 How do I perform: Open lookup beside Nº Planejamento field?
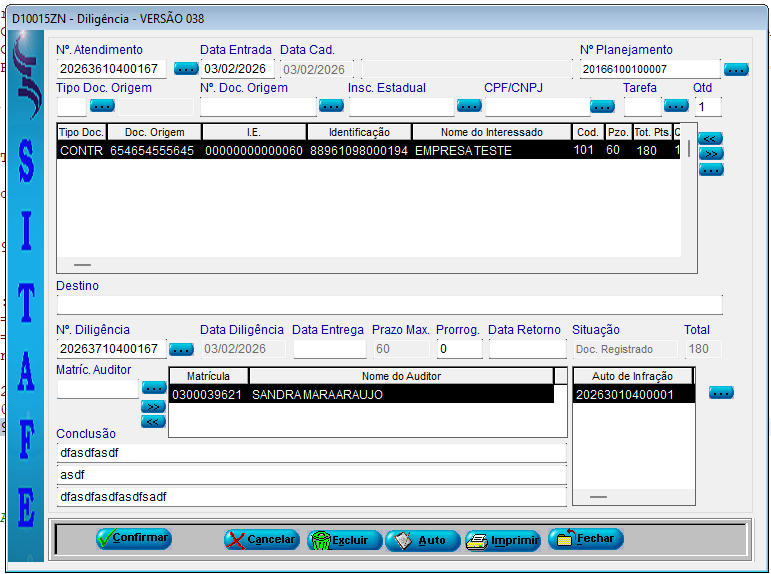click(736, 69)
